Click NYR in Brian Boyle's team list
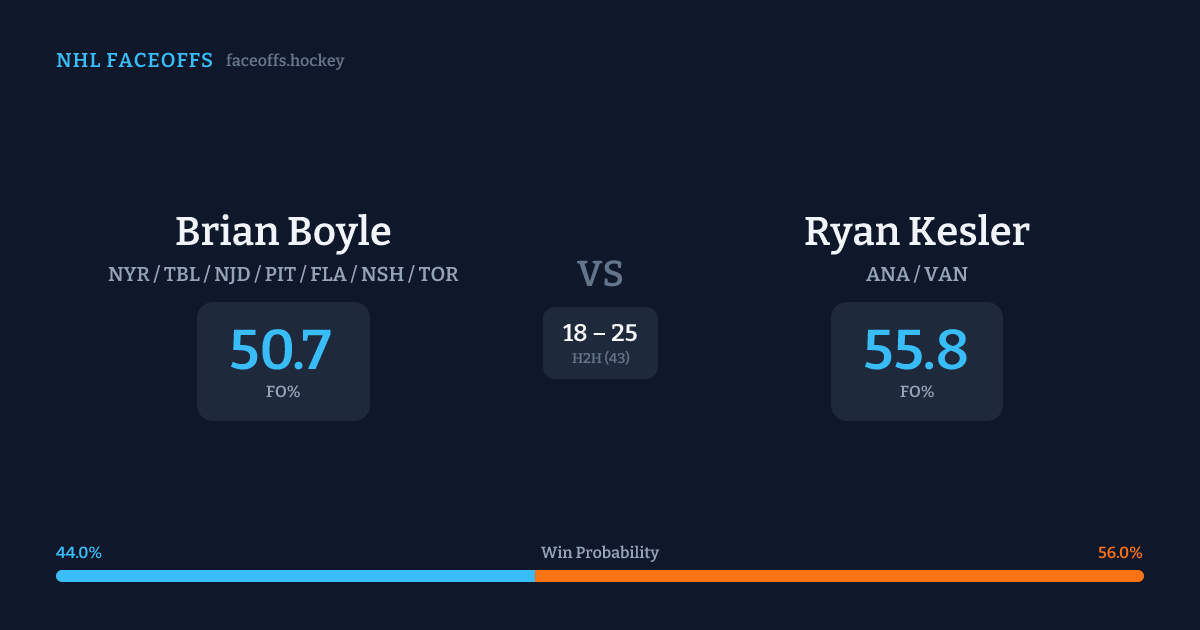1200x630 pixels. coord(127,274)
